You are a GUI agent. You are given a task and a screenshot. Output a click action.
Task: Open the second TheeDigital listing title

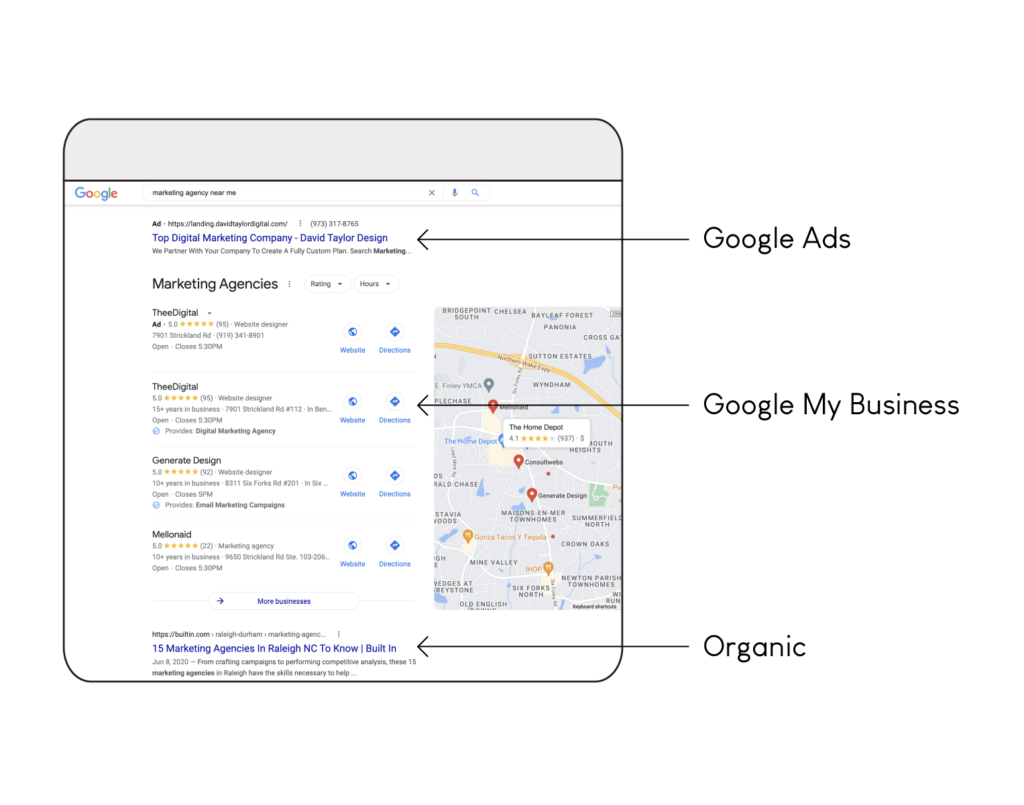click(x=175, y=387)
